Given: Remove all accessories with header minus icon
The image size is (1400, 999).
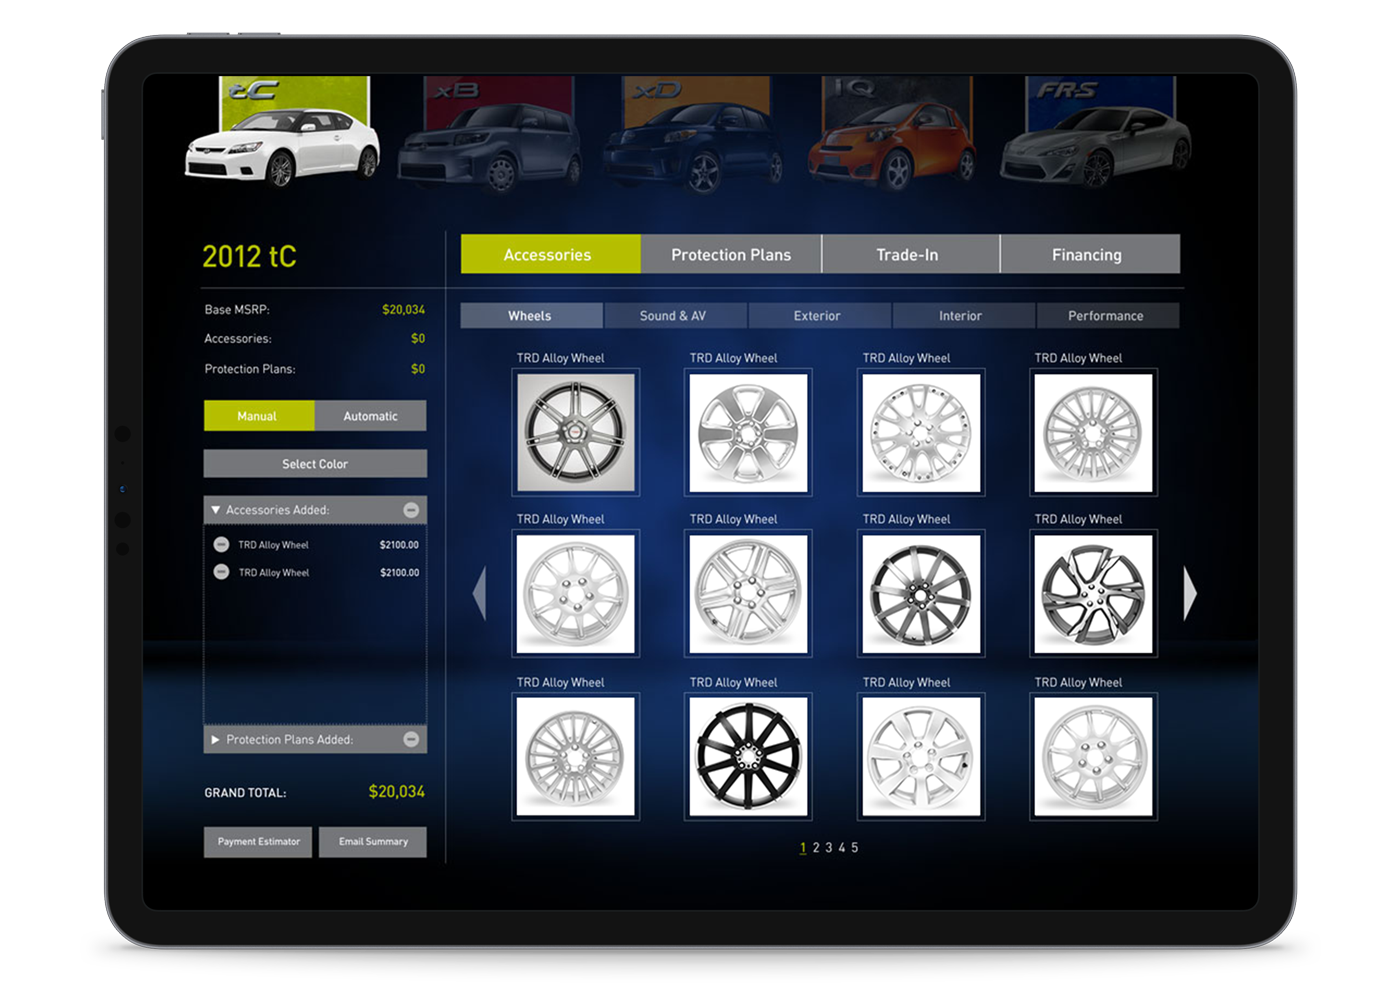Looking at the screenshot, I should pyautogui.click(x=411, y=510).
